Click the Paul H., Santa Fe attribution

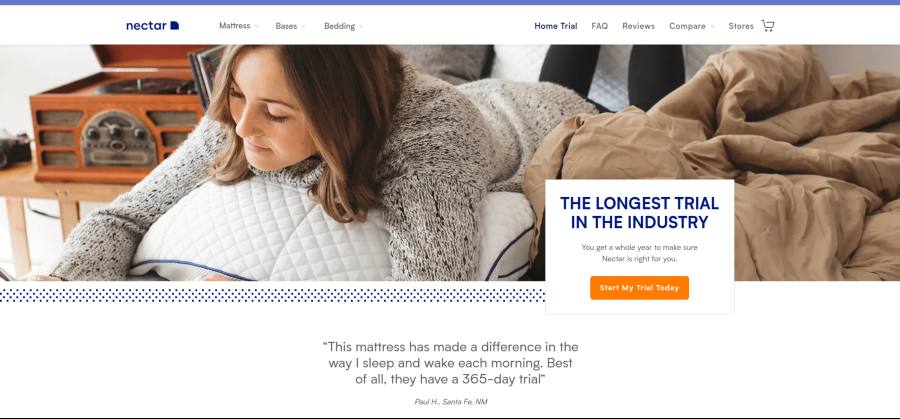[451, 402]
